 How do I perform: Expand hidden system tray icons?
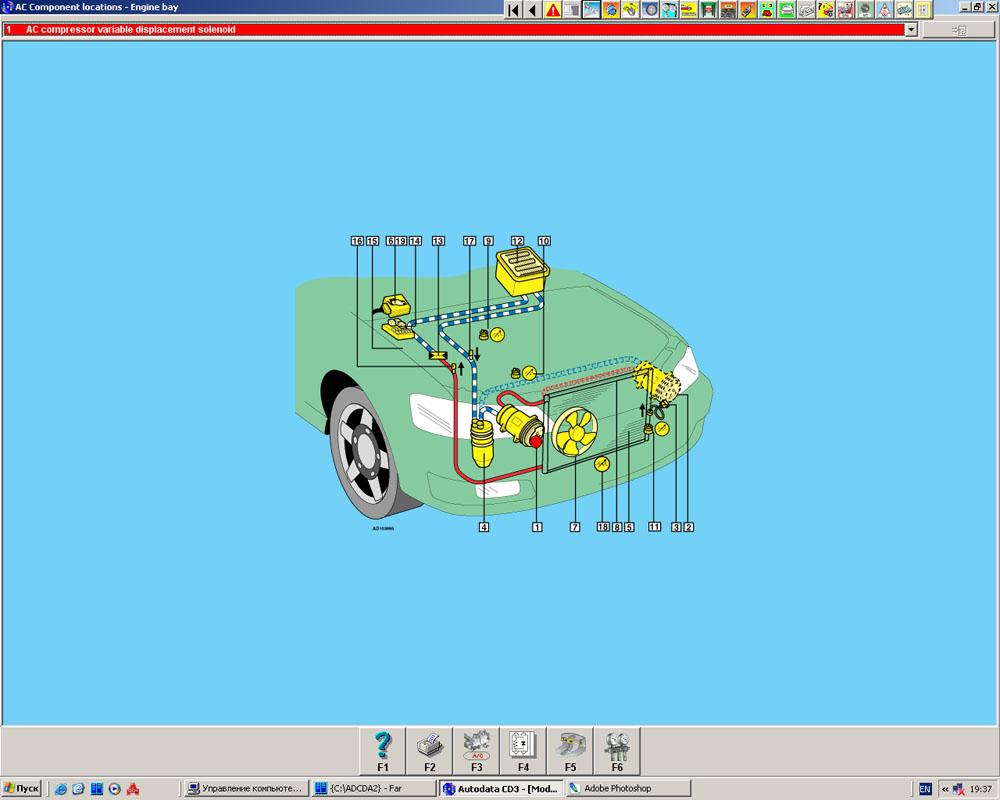click(945, 789)
